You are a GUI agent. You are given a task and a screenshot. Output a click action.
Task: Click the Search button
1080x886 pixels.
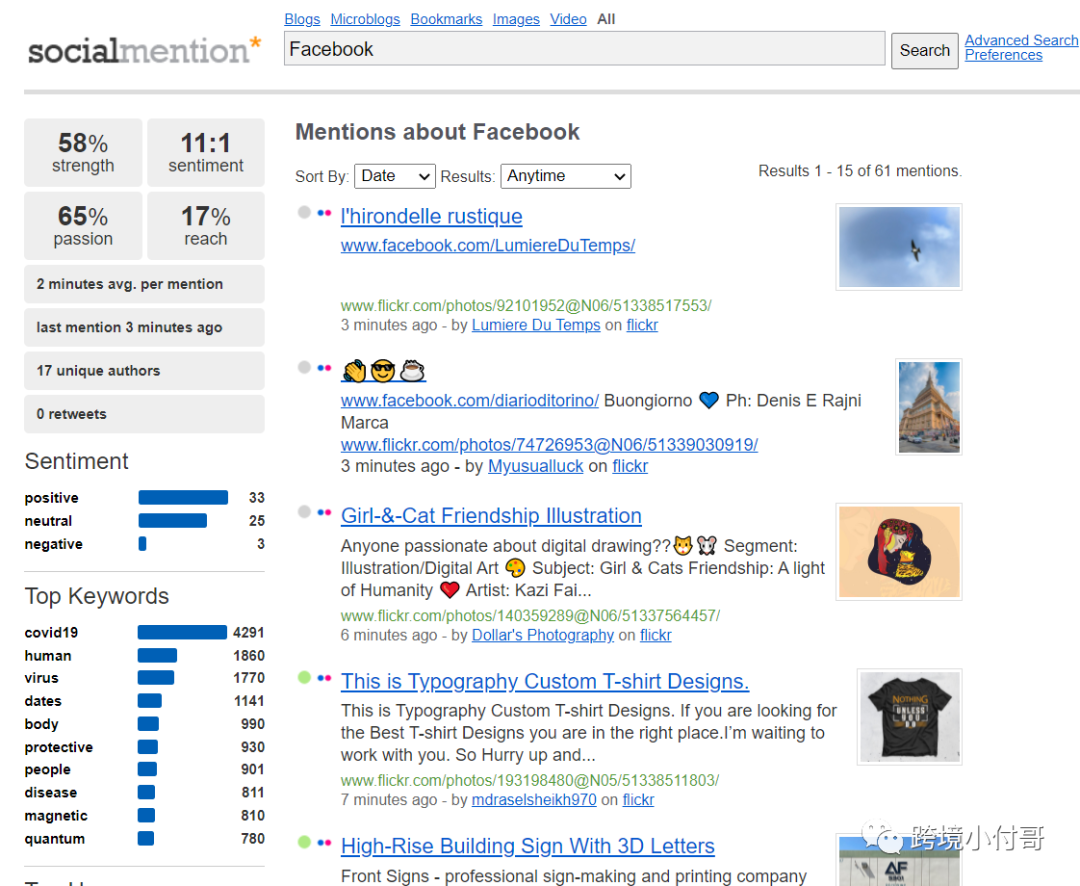pyautogui.click(x=924, y=51)
